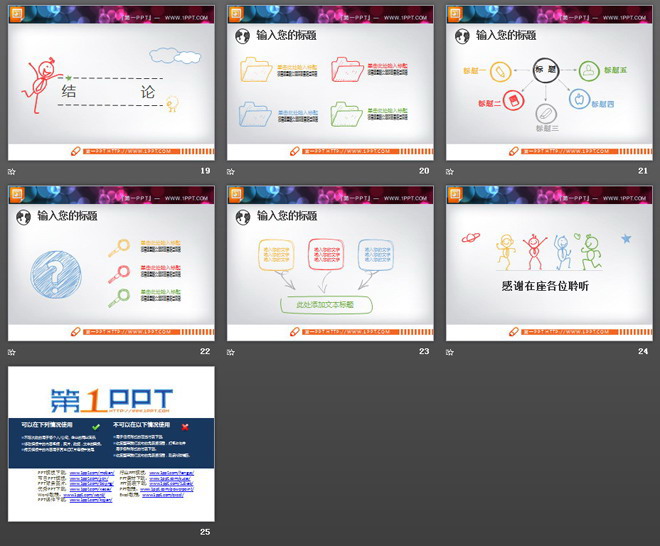This screenshot has height=546, width=660.
Task: Click slide number 20 label
Action: point(424,171)
